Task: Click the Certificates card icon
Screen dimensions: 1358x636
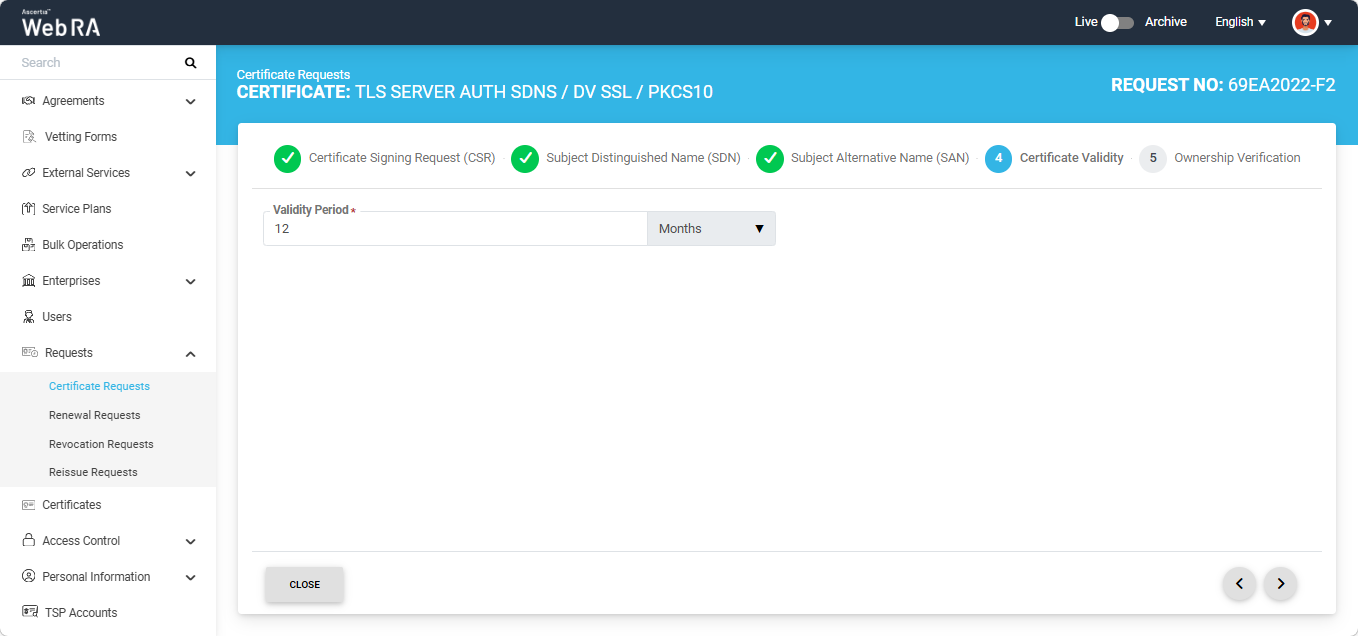Action: click(x=29, y=505)
